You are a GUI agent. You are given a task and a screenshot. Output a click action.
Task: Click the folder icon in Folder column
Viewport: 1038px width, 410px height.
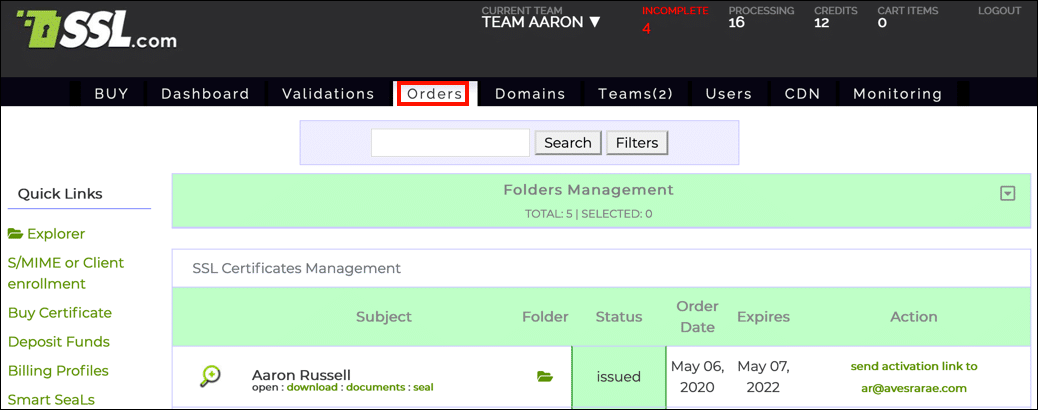pyautogui.click(x=544, y=376)
